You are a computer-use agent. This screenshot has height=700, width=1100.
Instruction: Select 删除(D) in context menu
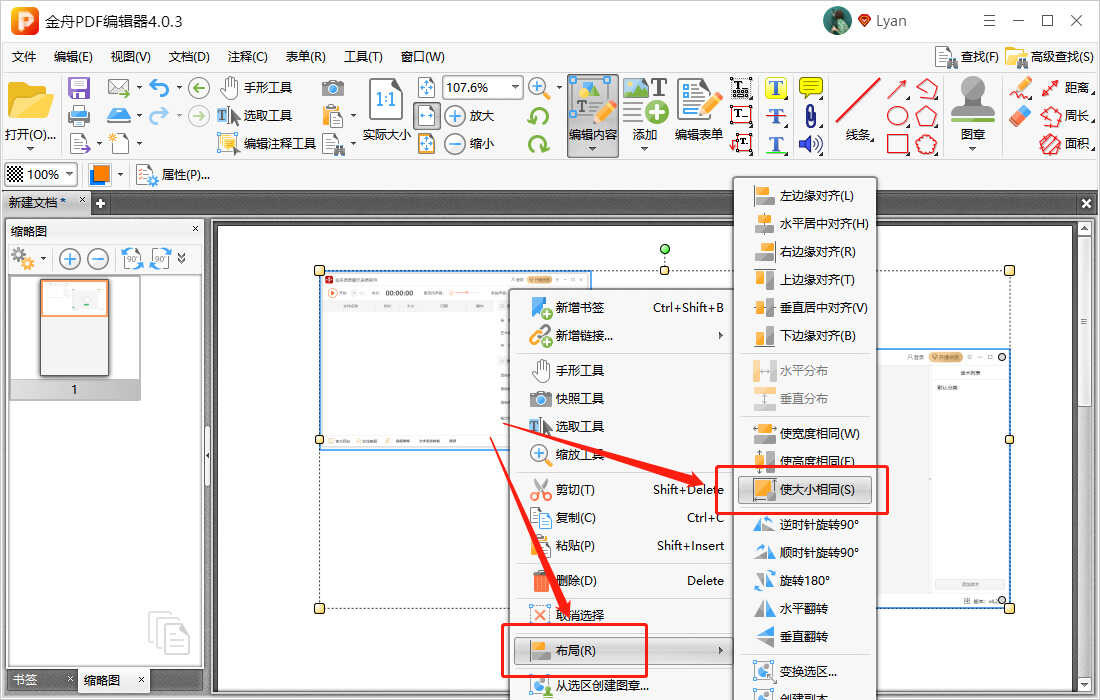pos(623,581)
